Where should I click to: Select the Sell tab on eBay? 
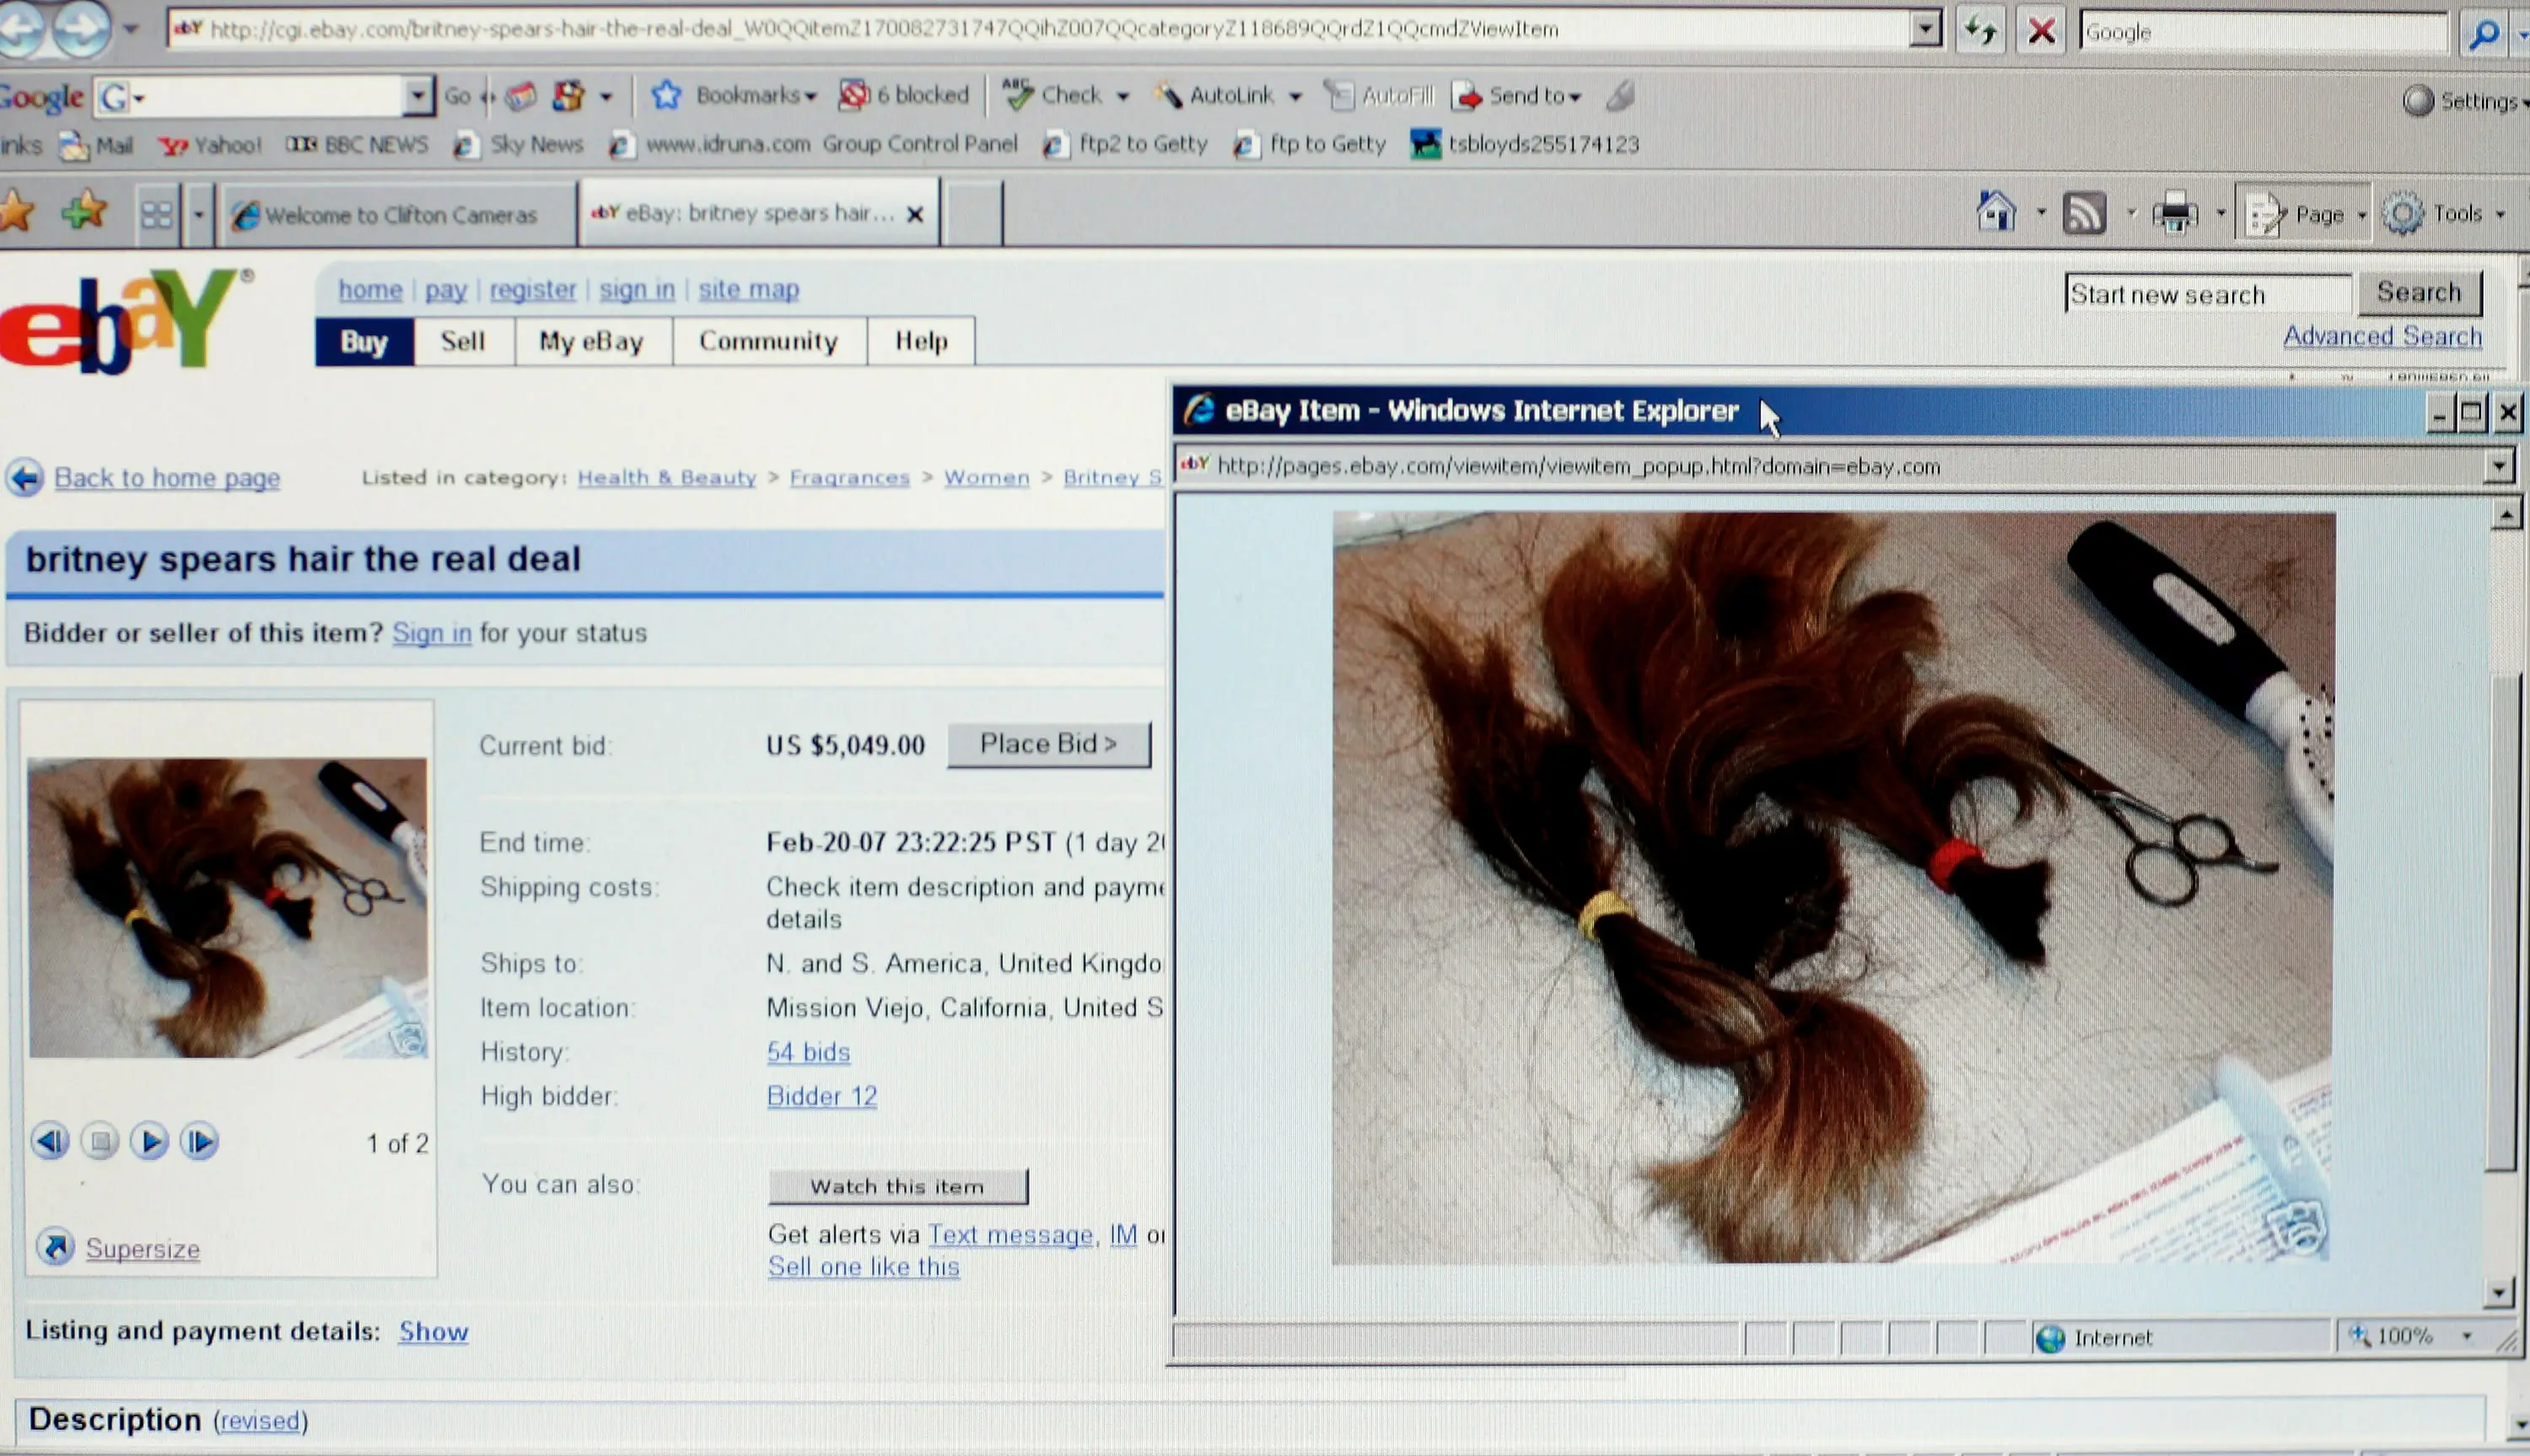click(x=463, y=341)
